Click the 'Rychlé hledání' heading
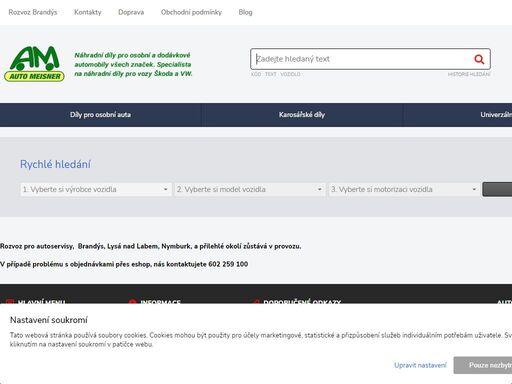Viewport: 512px width, 384px height. click(55, 164)
